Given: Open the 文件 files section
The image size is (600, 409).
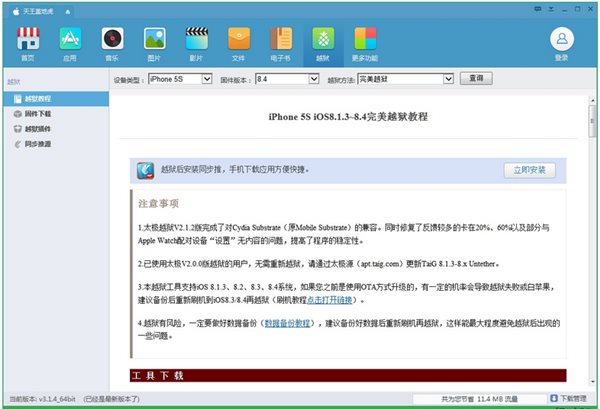Looking at the screenshot, I should (x=238, y=42).
